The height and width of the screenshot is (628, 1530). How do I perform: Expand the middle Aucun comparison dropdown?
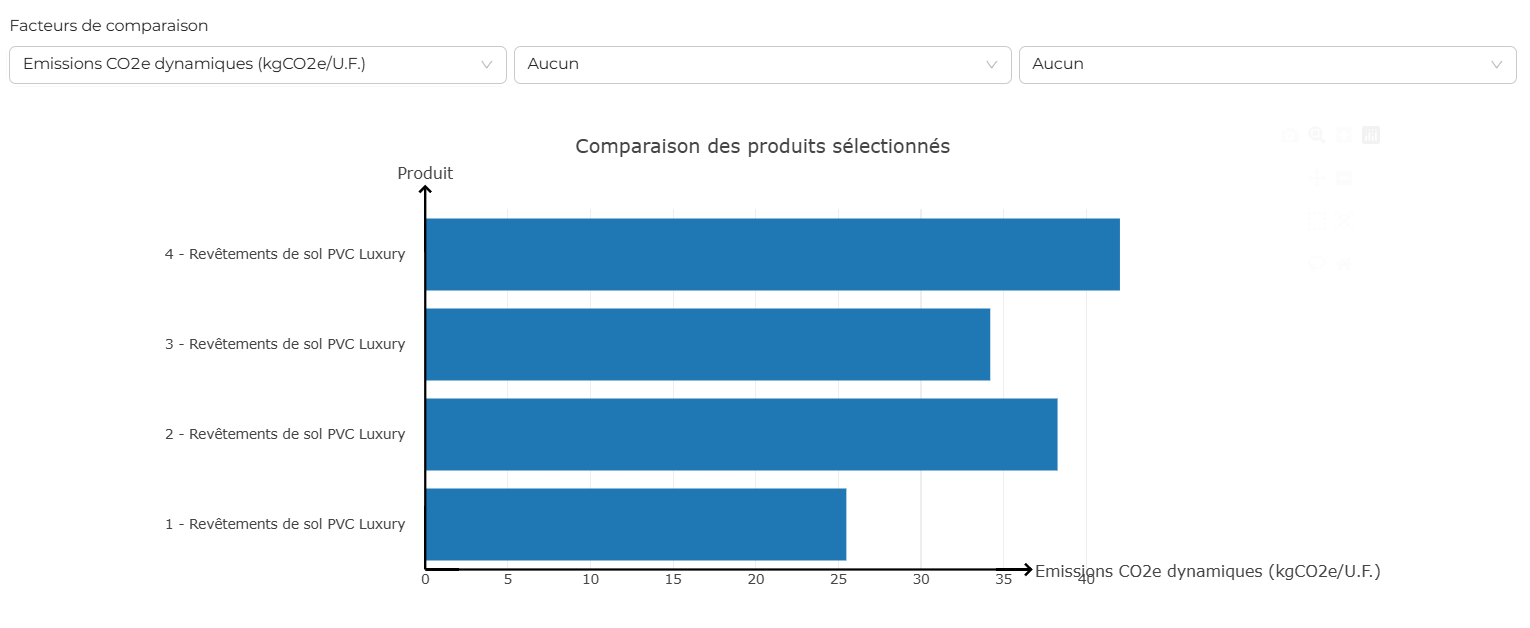[762, 64]
